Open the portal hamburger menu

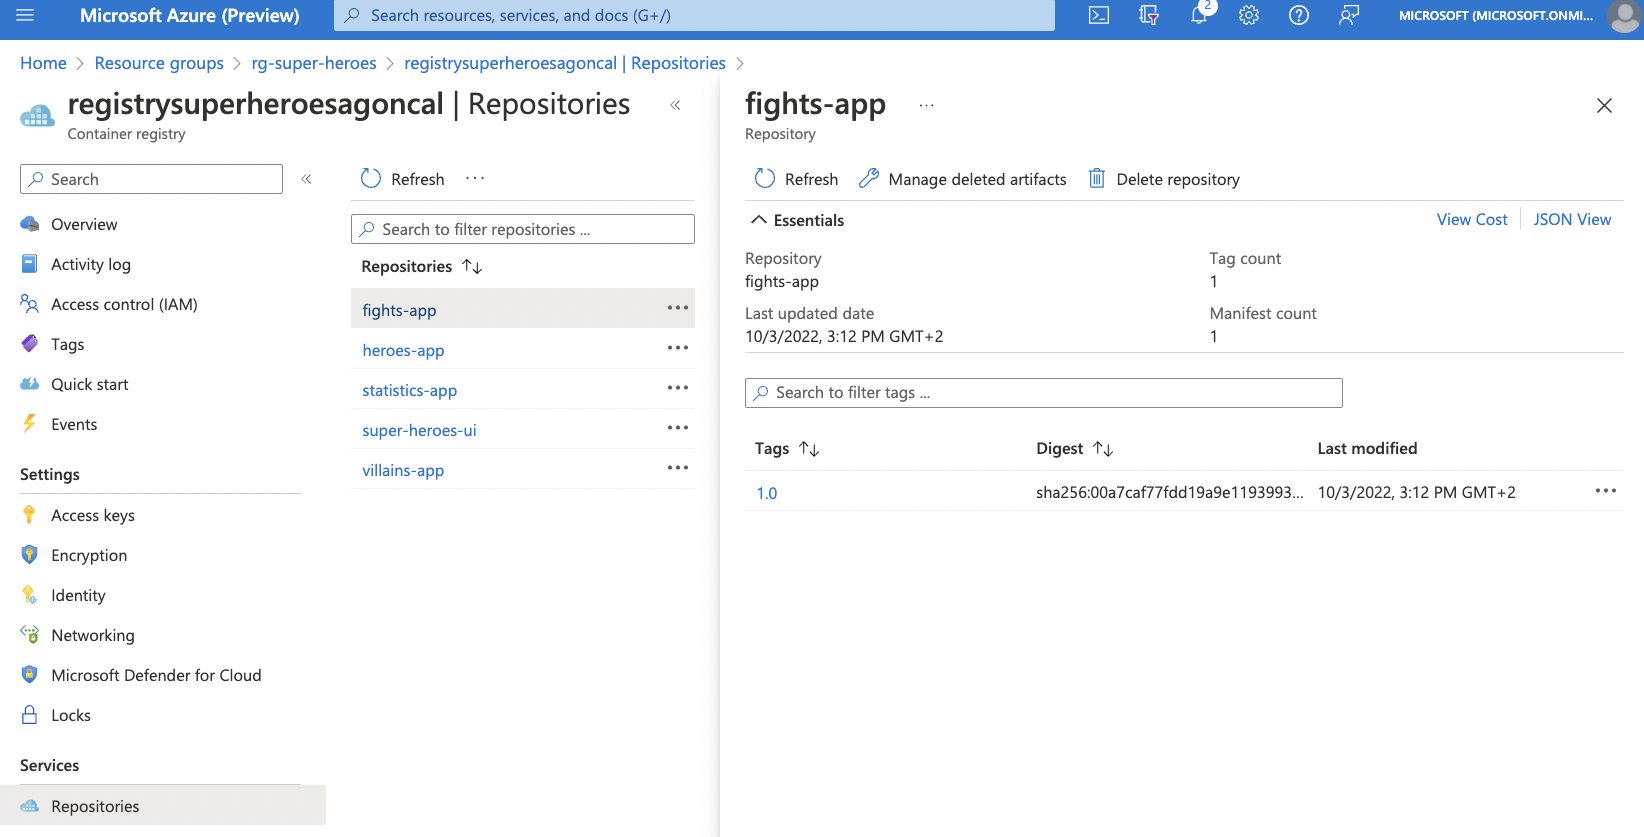point(25,15)
